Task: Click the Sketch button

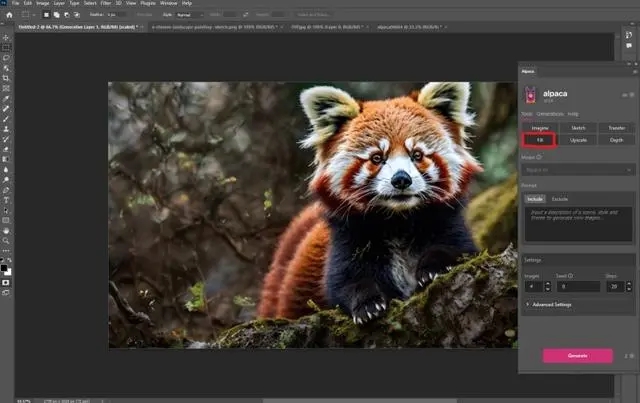Action: 578,128
